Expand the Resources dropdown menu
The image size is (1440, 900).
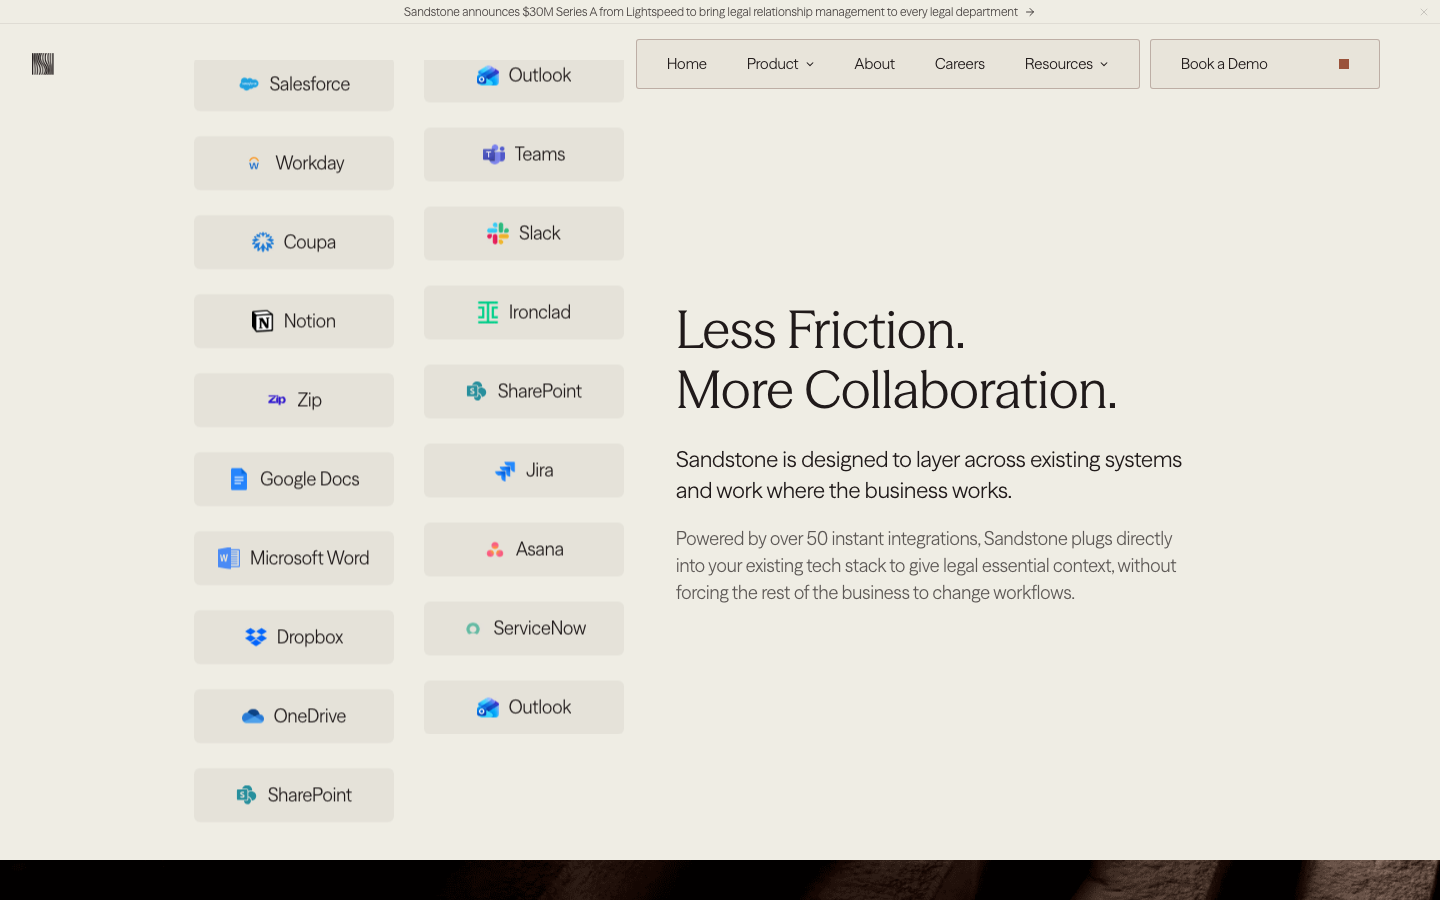(1066, 64)
